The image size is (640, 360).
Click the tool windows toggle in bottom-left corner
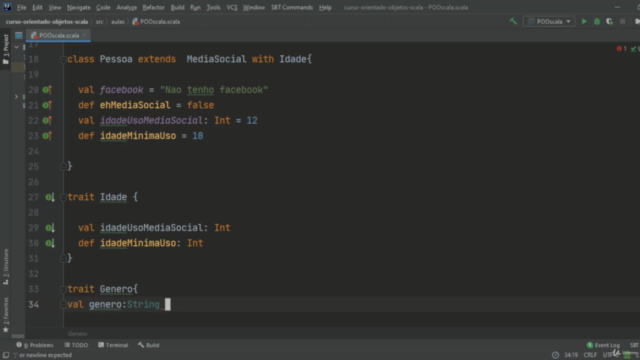[5, 355]
